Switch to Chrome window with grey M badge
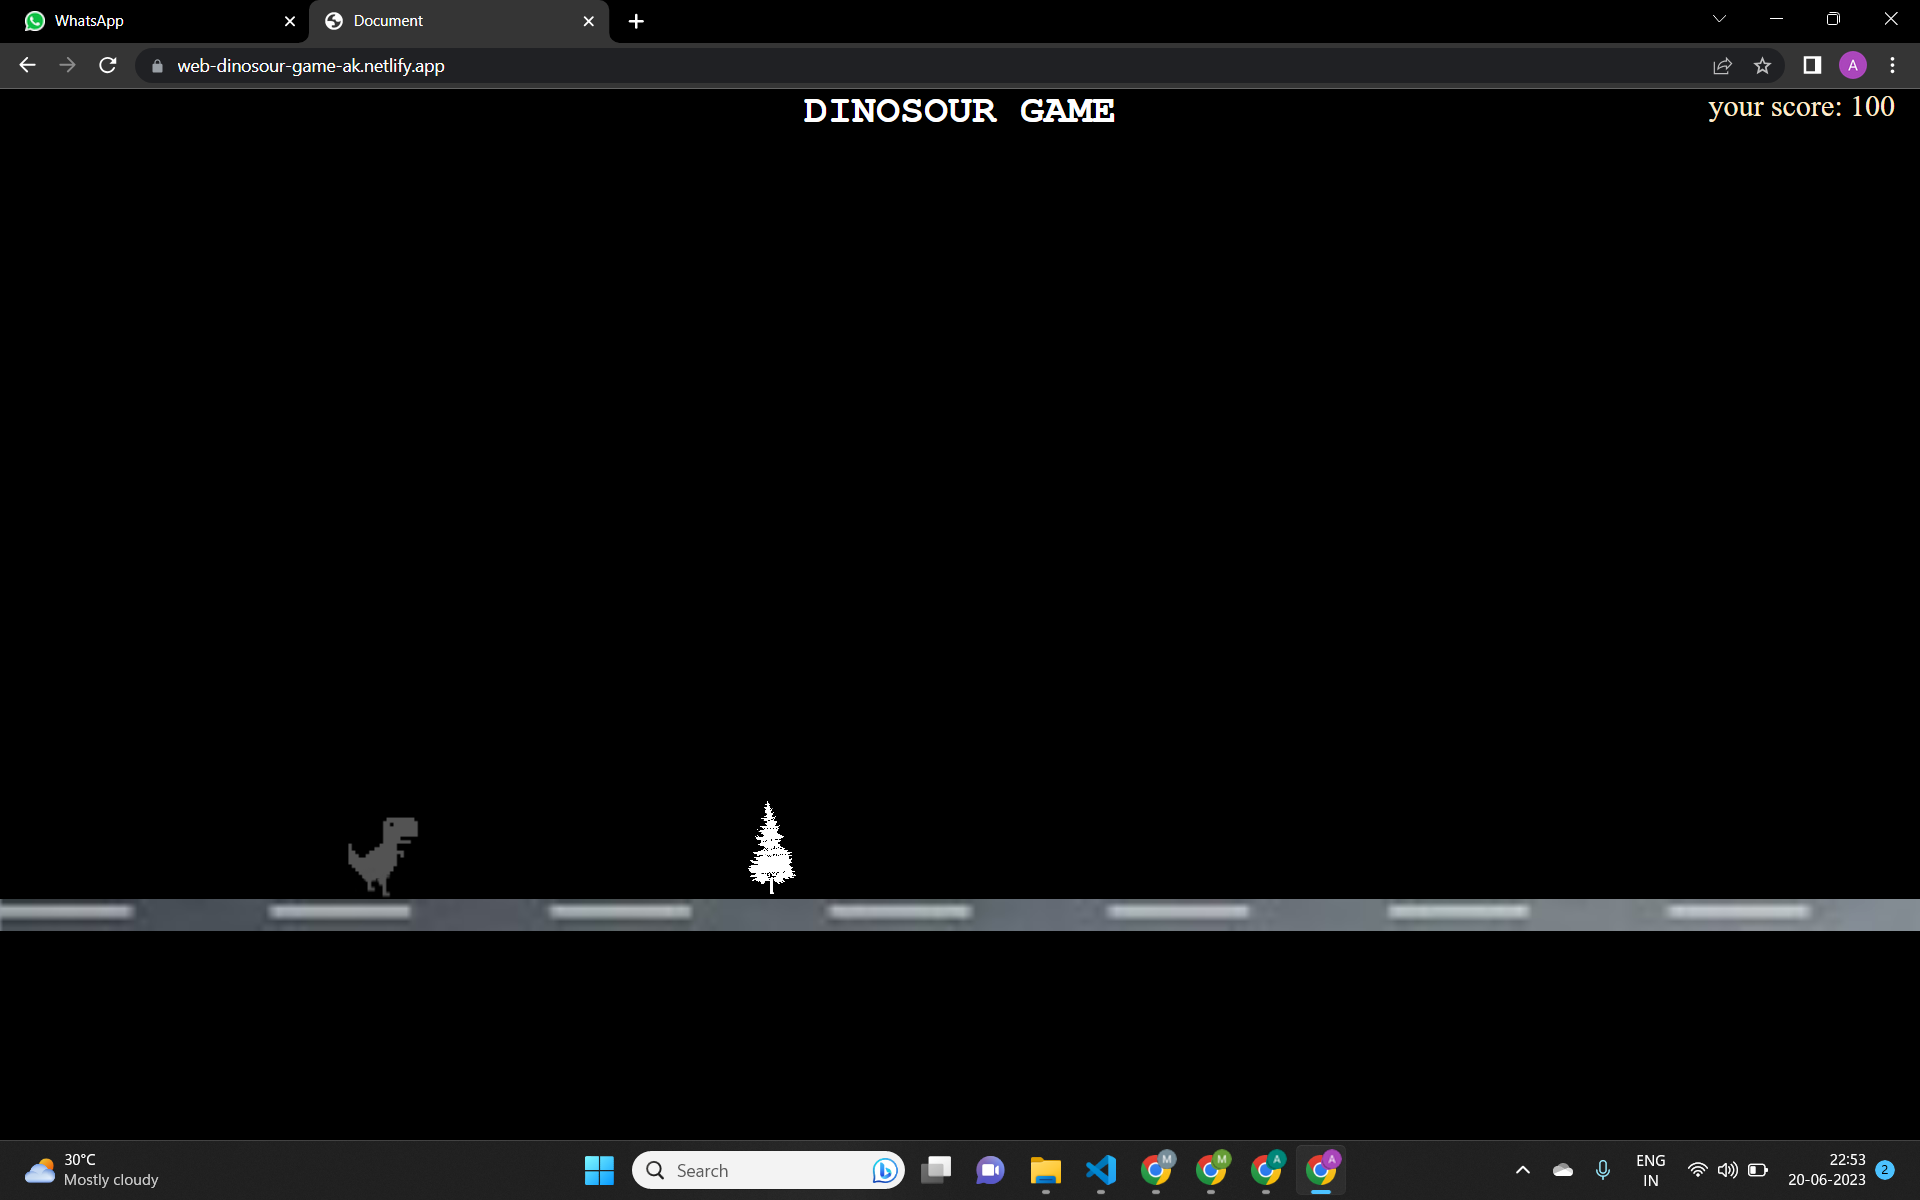This screenshot has width=1920, height=1200. (1156, 1168)
